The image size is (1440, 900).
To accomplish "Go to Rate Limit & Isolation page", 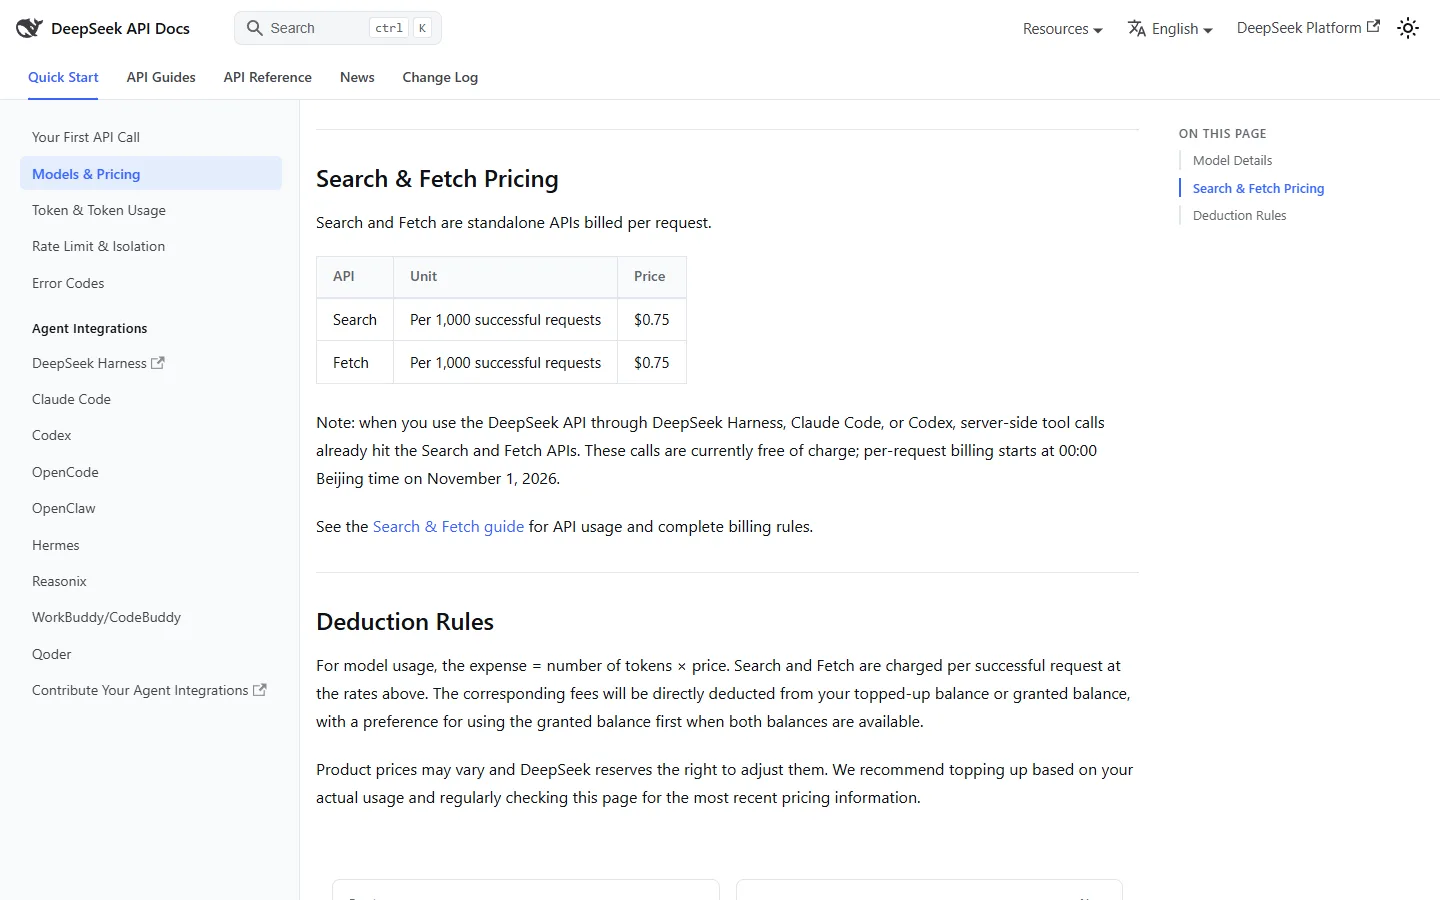I will point(151,246).
